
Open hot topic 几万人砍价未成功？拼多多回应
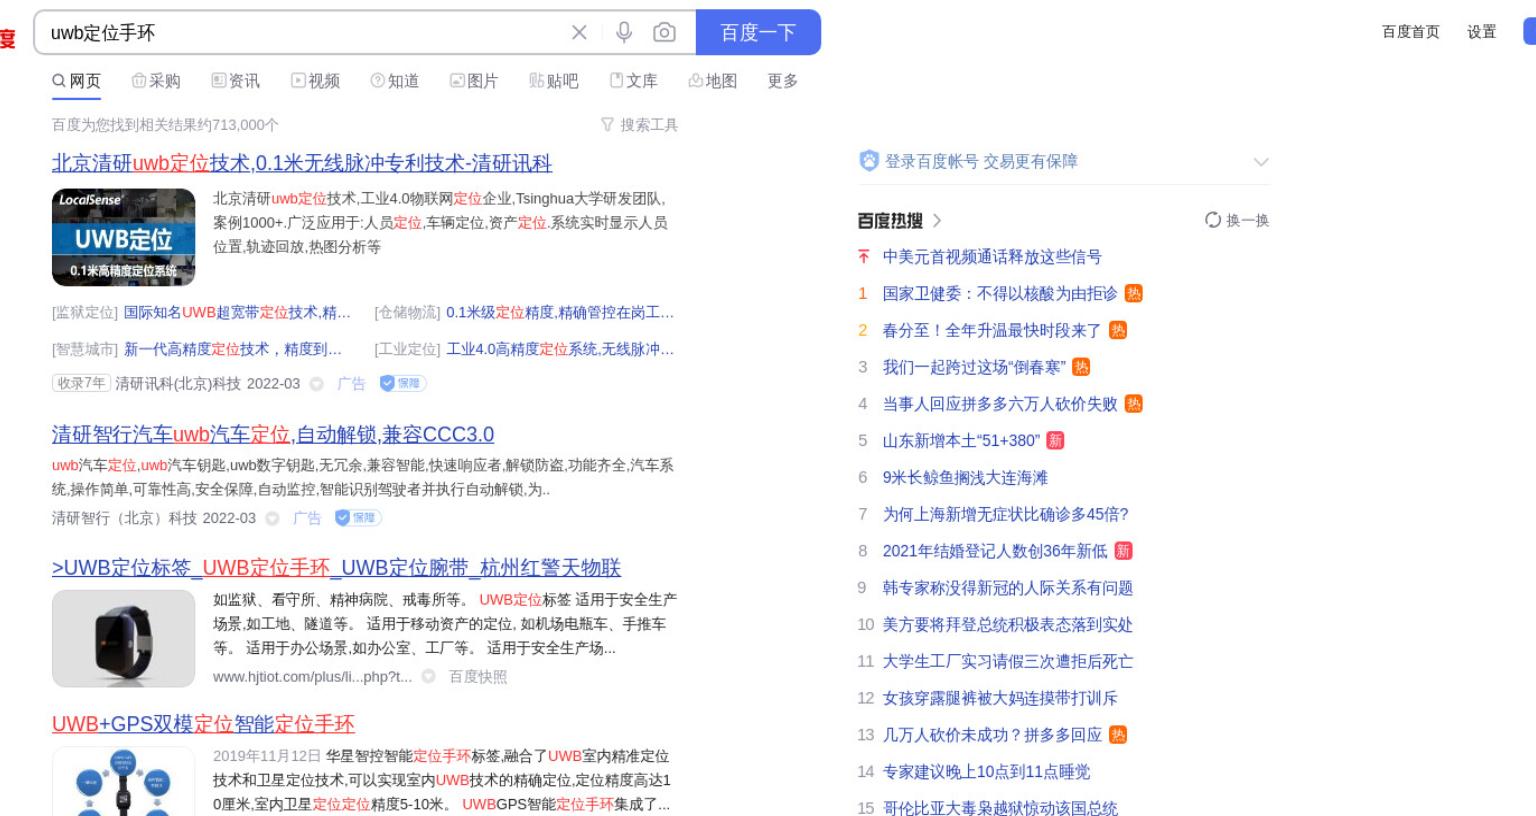point(992,735)
